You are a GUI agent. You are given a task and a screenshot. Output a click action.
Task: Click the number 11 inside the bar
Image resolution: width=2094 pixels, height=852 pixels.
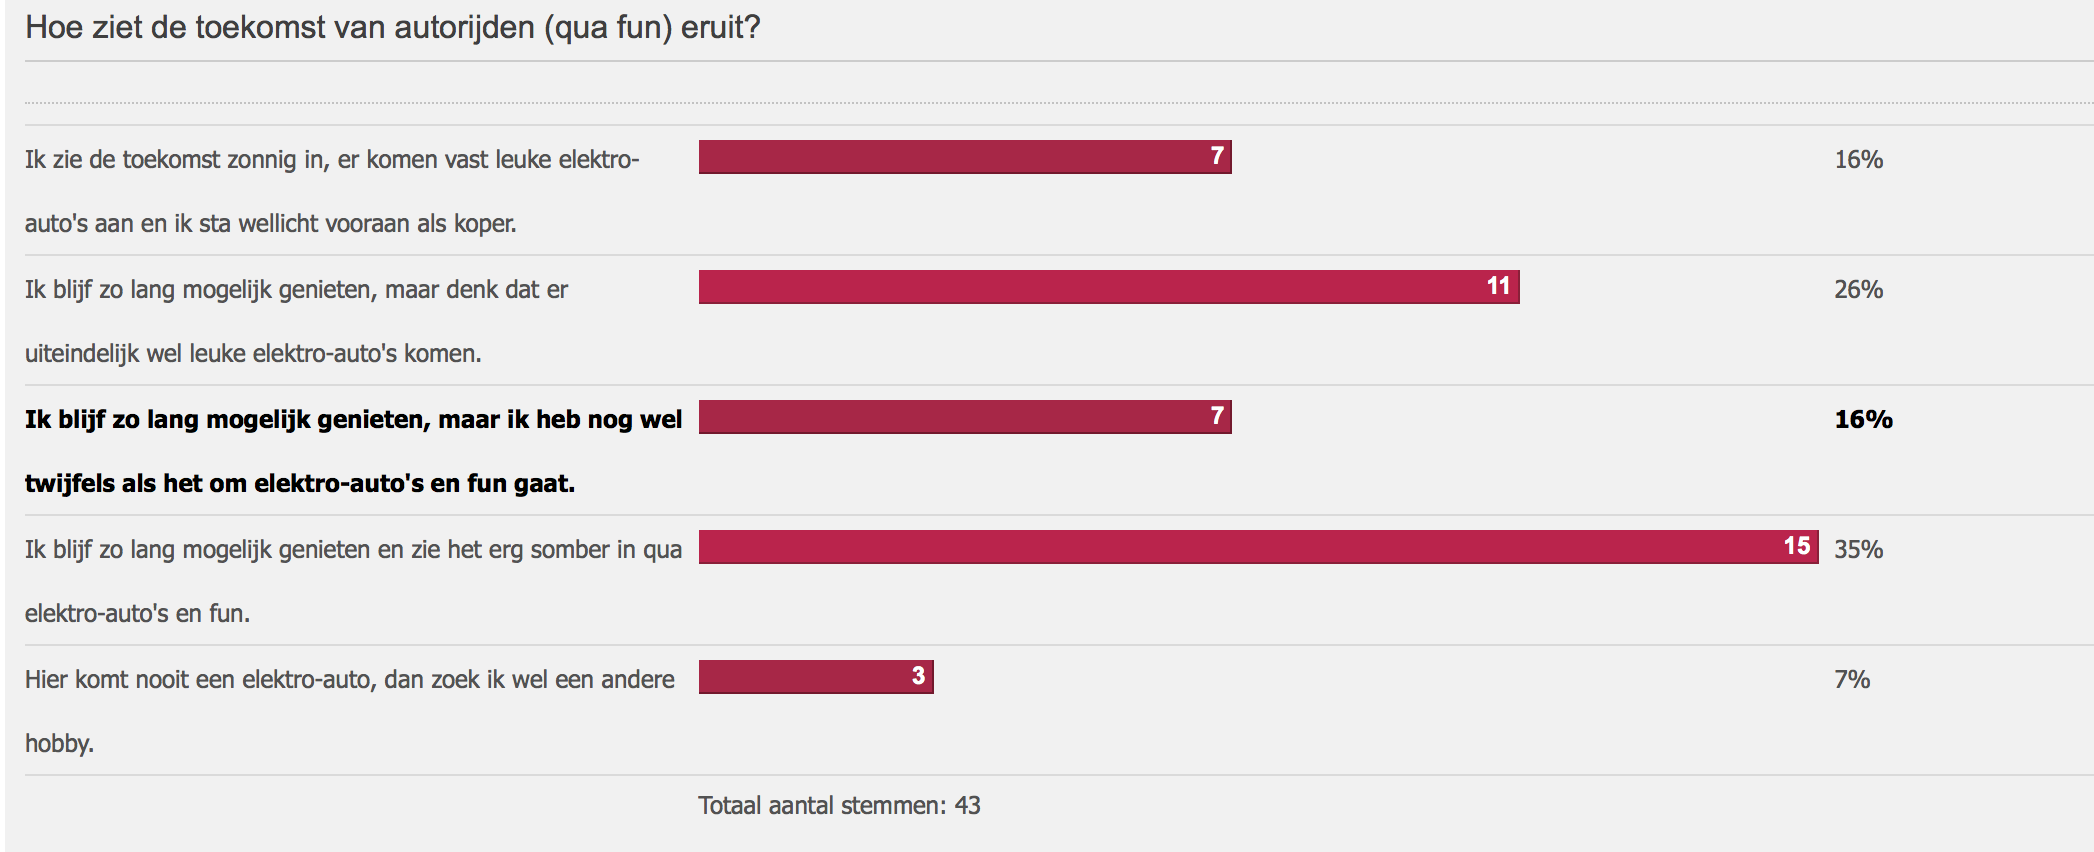point(1498,286)
